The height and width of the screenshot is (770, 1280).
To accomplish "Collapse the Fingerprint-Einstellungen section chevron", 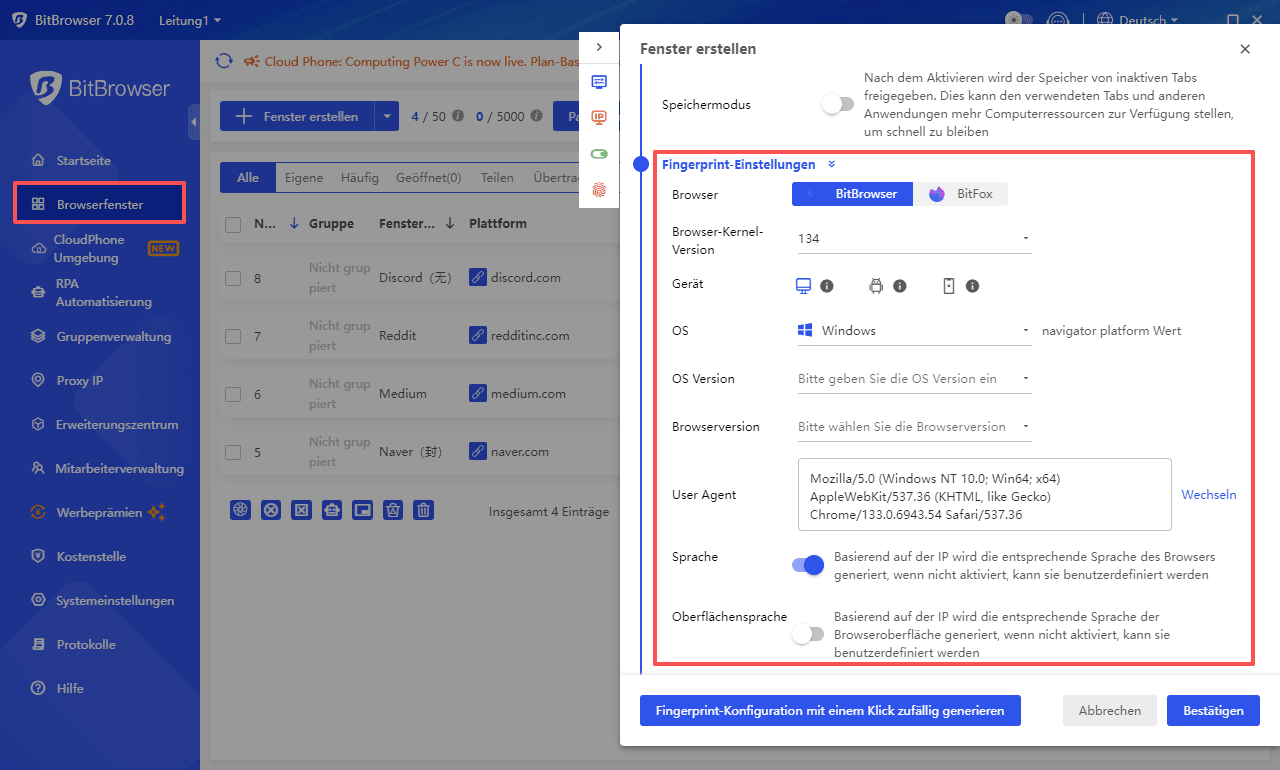I will [831, 163].
